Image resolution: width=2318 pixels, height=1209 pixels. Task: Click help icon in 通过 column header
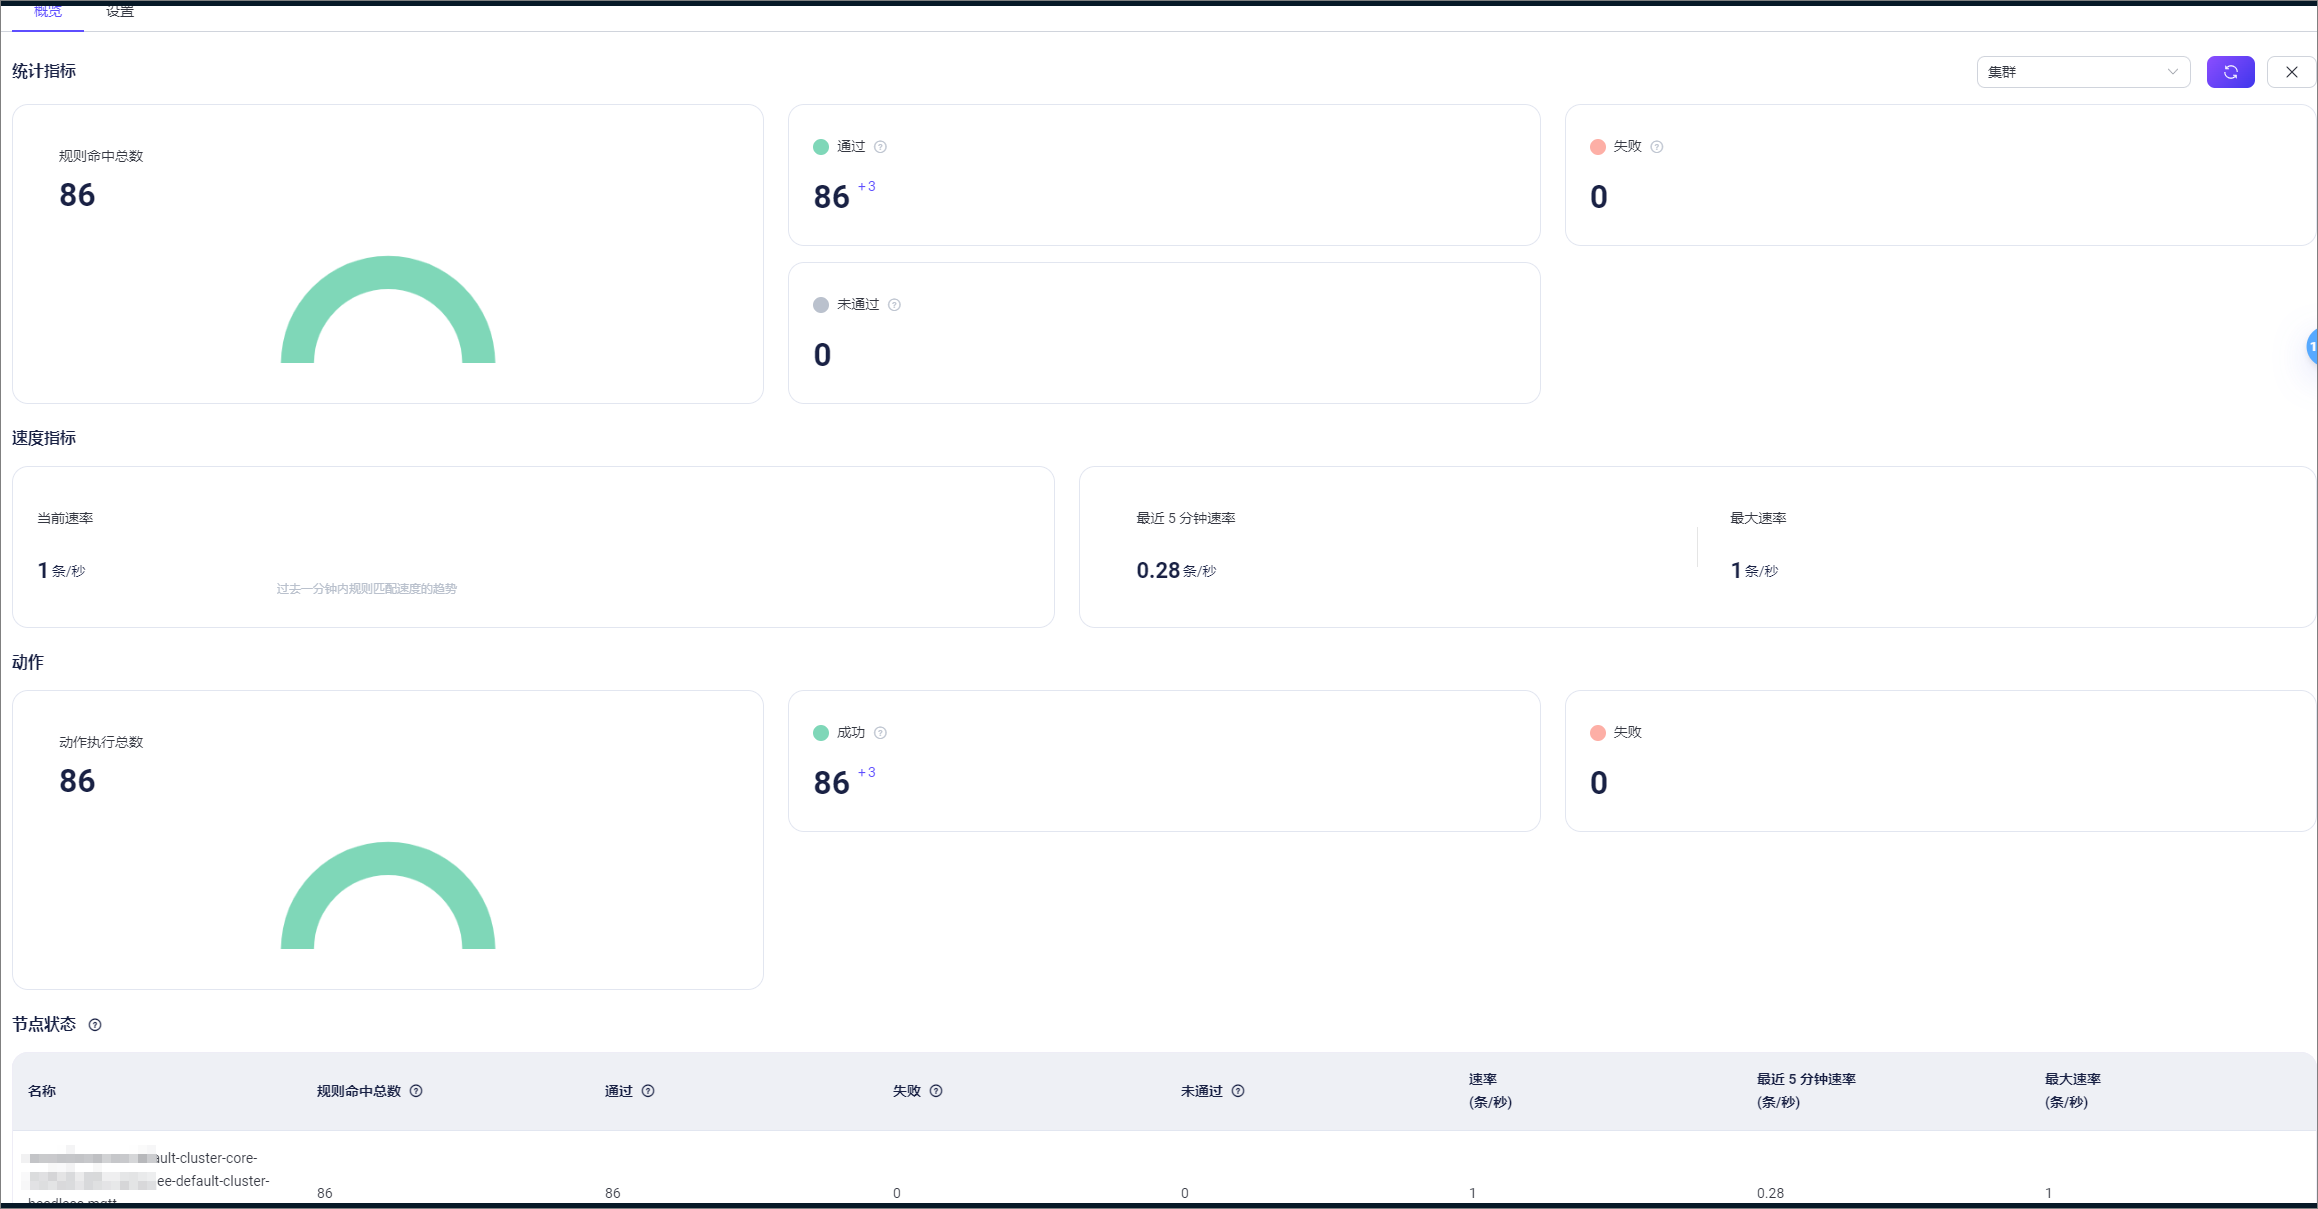pos(648,1091)
